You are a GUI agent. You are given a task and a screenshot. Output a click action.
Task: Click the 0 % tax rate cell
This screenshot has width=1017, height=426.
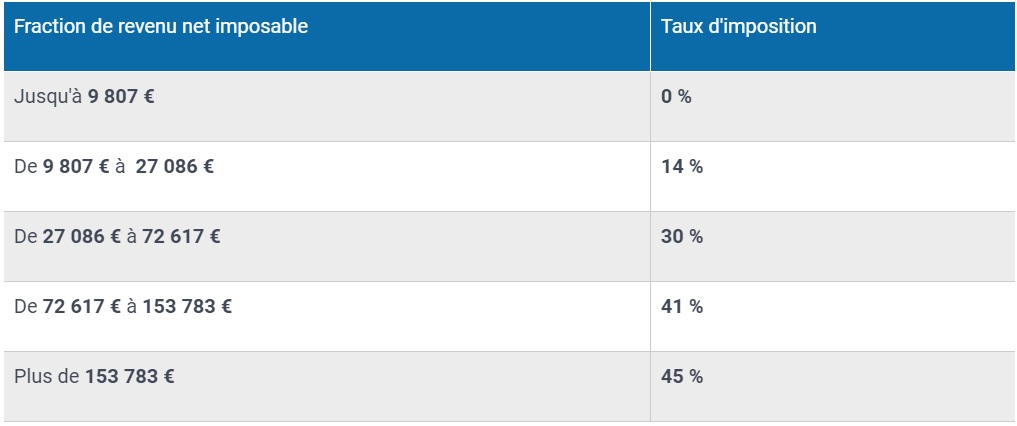pos(676,97)
